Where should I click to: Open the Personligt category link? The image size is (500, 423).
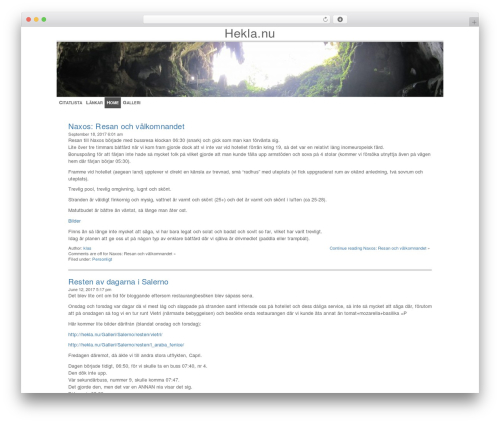pyautogui.click(x=102, y=259)
